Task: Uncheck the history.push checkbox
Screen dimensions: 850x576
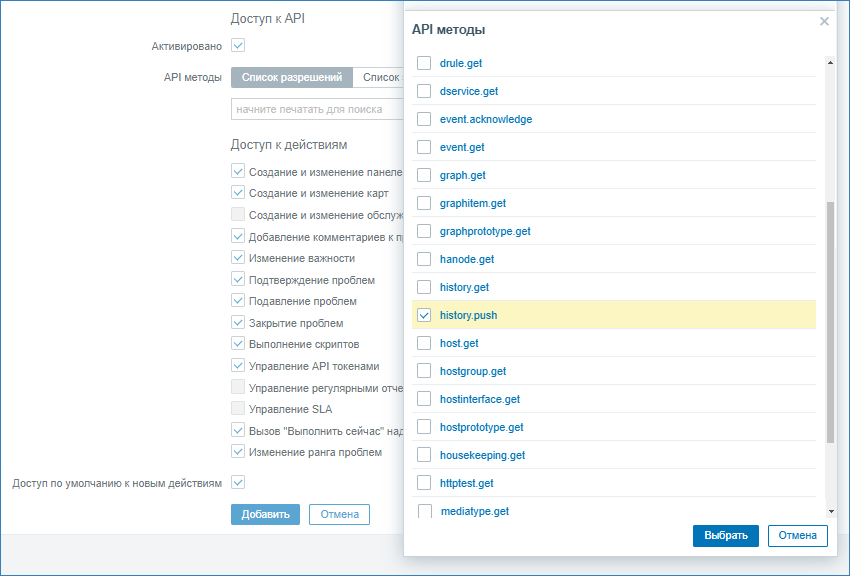Action: (x=424, y=315)
